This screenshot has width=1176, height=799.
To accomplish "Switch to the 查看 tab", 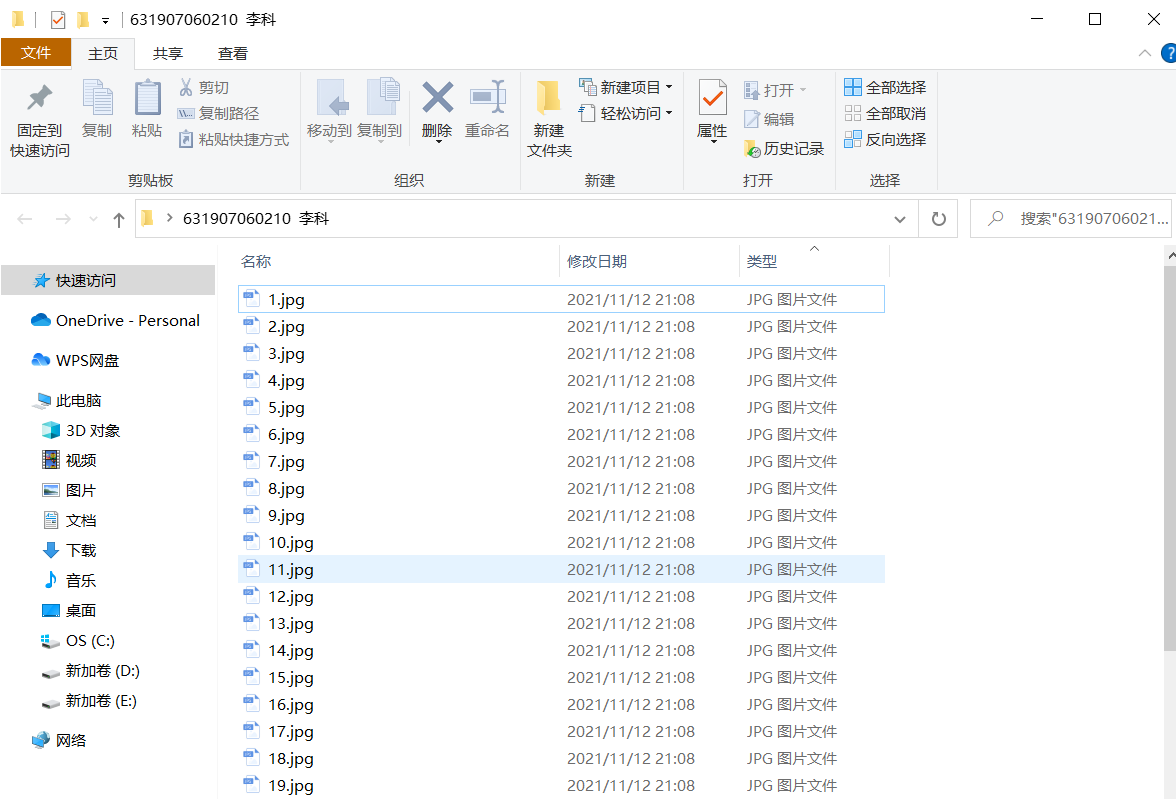I will click(233, 53).
